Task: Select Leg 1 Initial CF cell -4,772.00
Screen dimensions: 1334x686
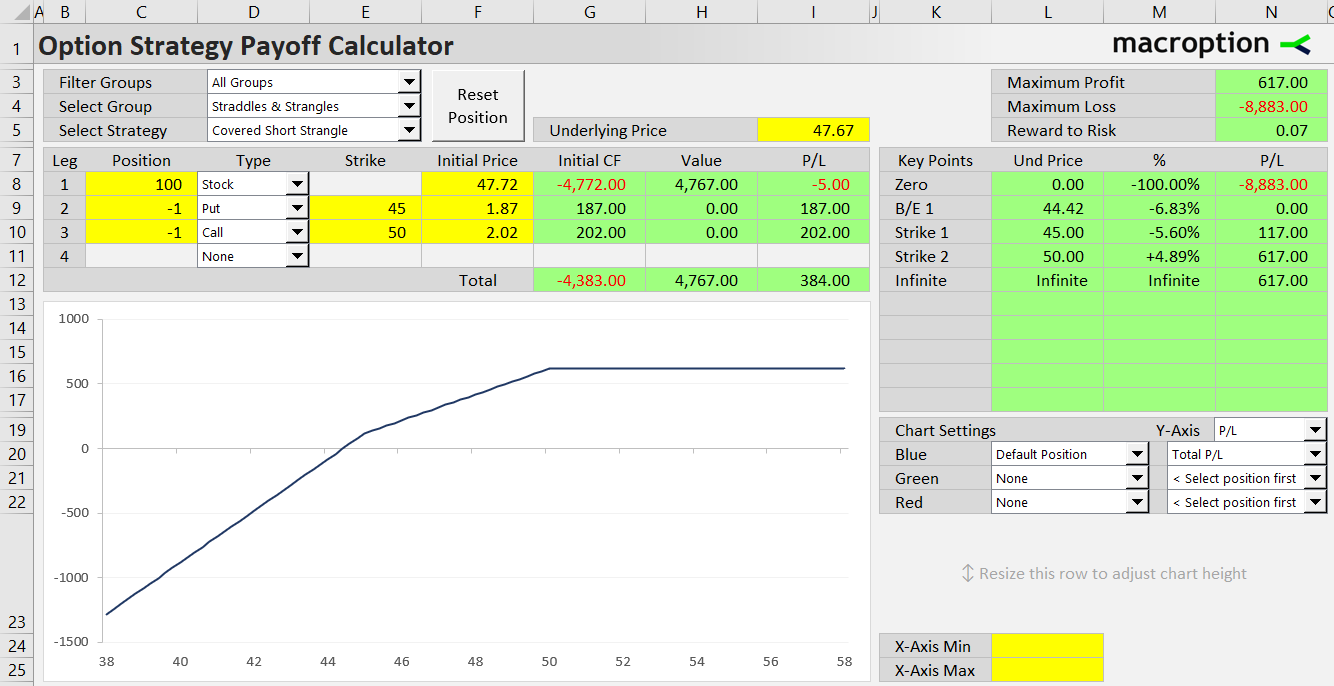Action: 589,184
